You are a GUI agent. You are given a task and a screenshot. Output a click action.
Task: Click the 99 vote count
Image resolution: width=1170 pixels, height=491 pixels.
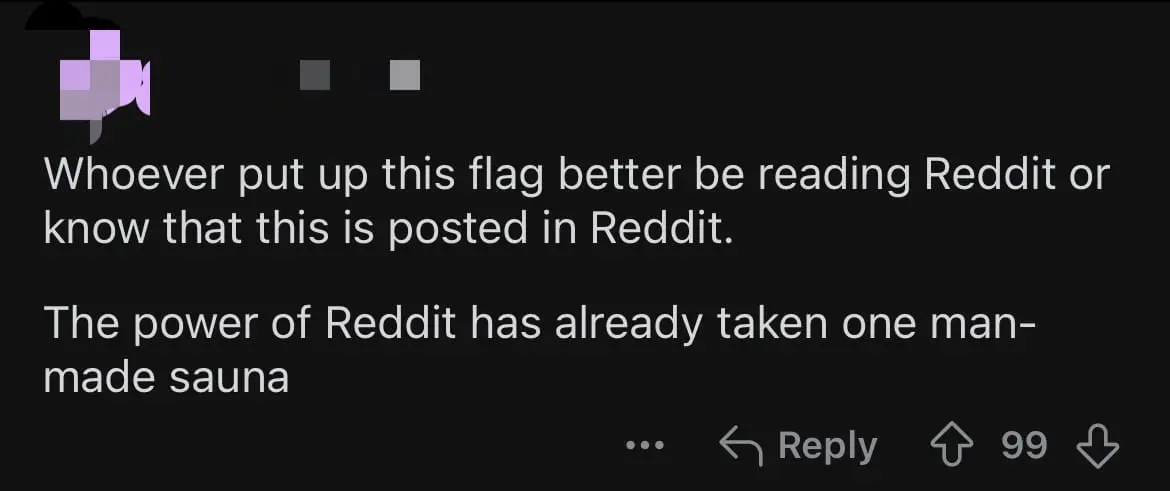click(x=1024, y=445)
